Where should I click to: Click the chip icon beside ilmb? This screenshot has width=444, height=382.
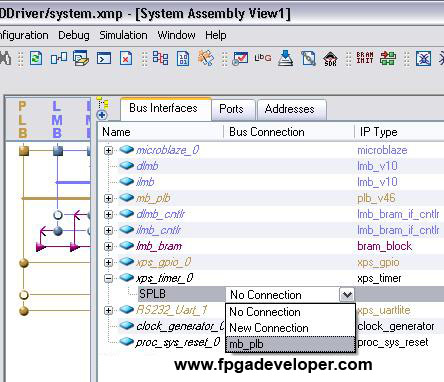coord(127,182)
